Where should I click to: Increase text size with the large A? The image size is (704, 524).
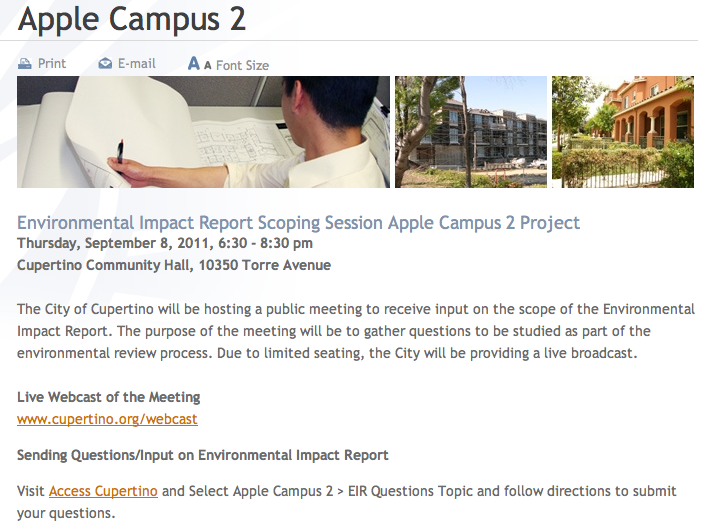coord(194,63)
